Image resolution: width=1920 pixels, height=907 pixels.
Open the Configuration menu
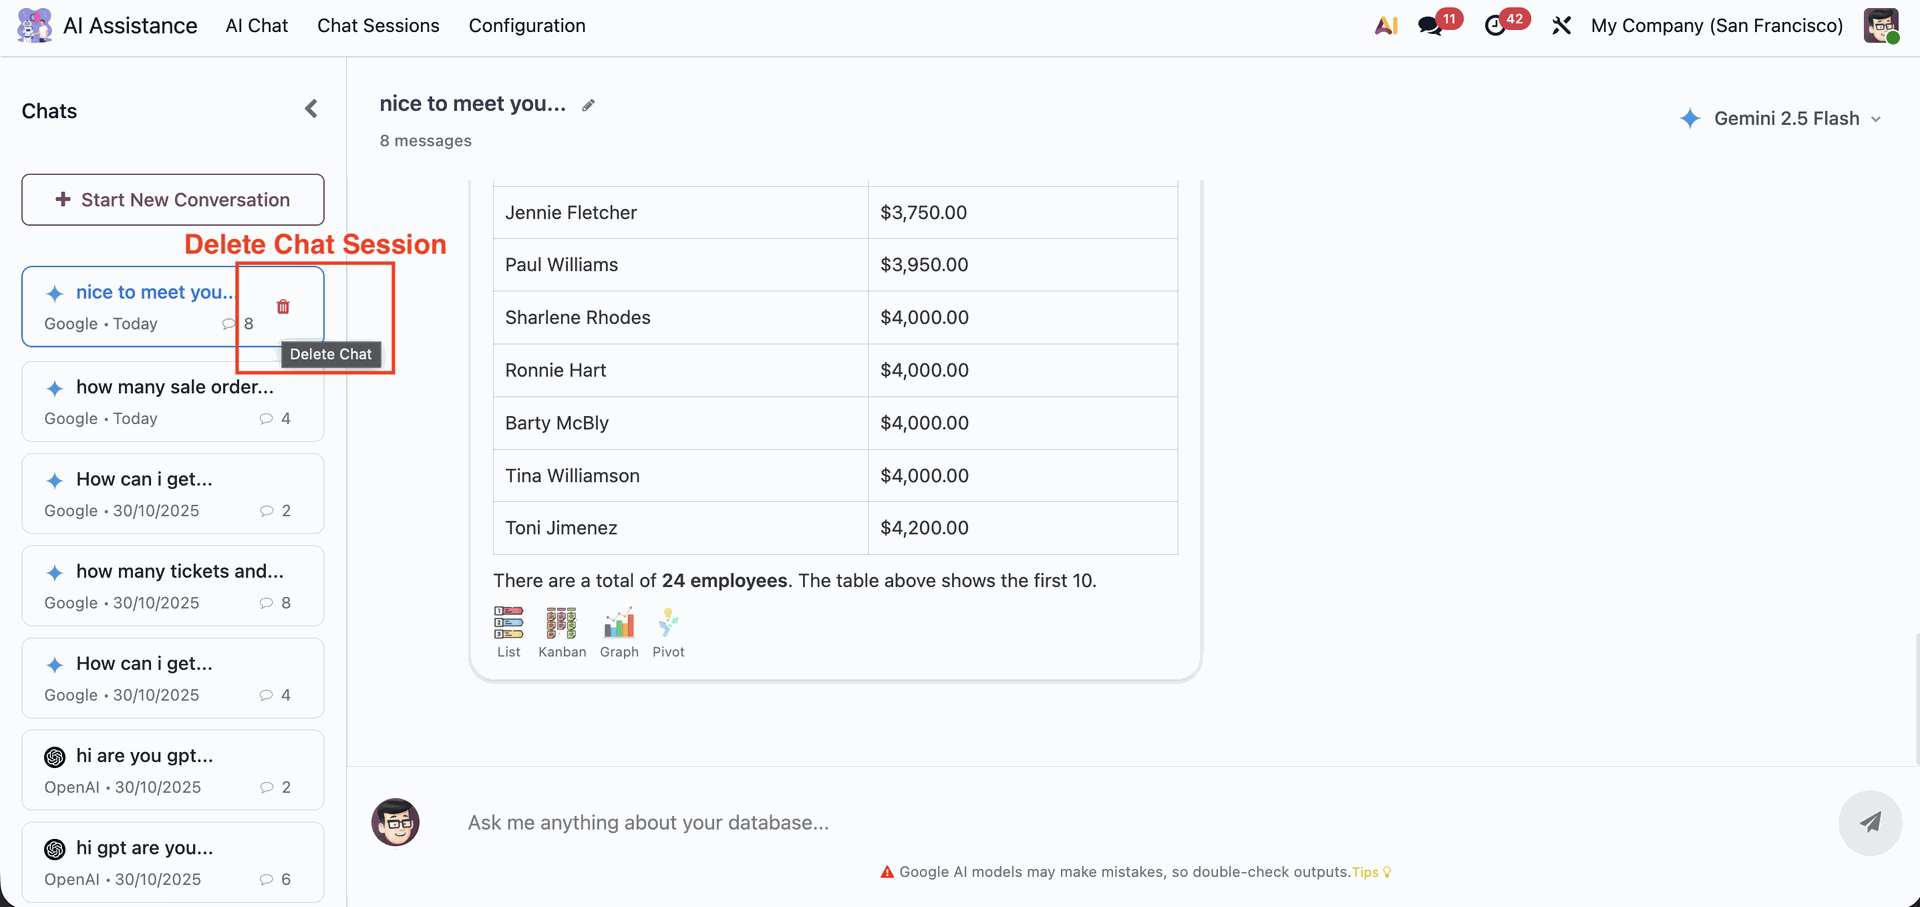point(527,26)
